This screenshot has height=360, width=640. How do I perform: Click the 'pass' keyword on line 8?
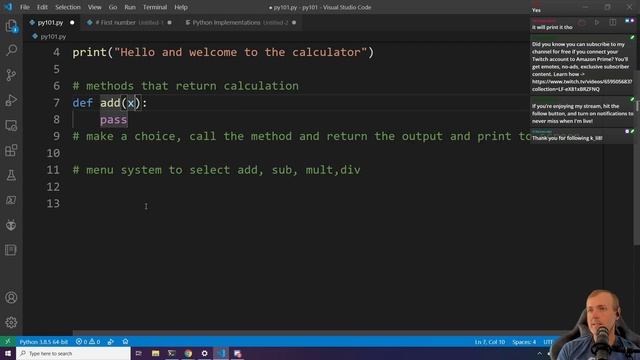(x=113, y=120)
